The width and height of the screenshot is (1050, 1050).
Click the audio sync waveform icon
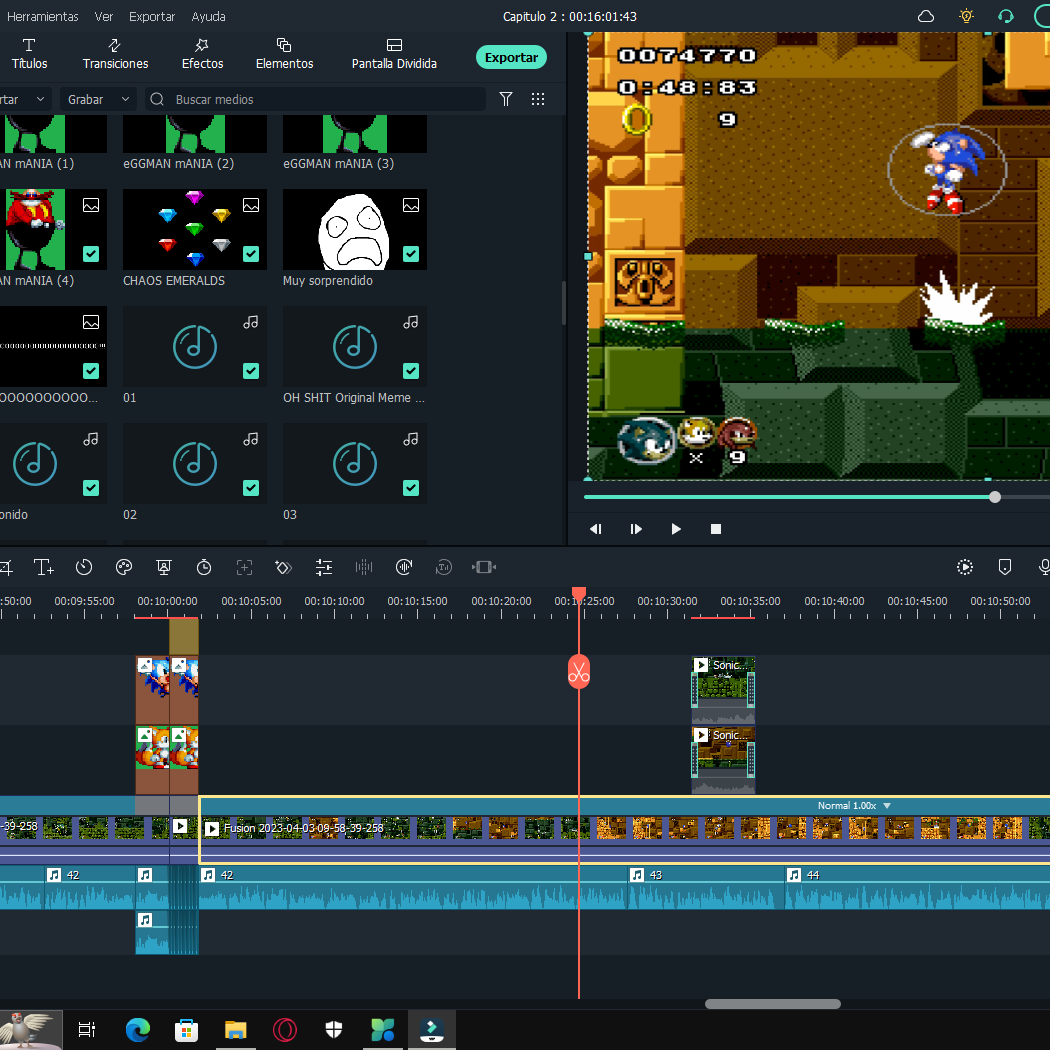[404, 567]
